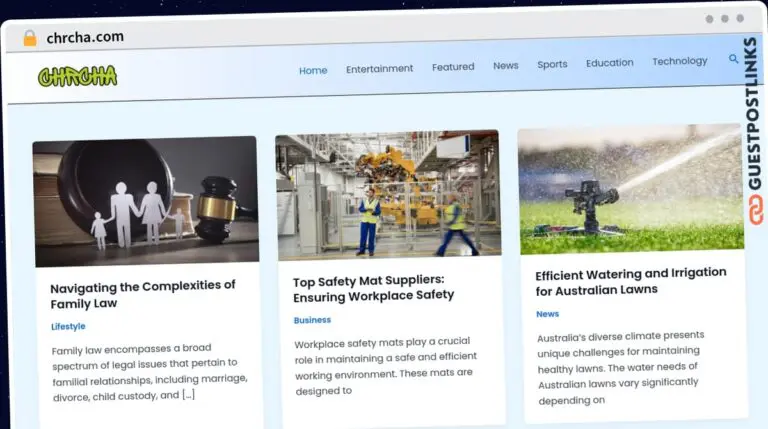Image resolution: width=768 pixels, height=429 pixels.
Task: Click the excerpt starting 'Australia's diverse climate'
Action: (x=620, y=368)
